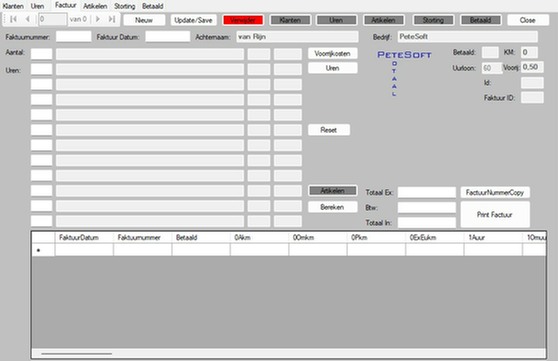Click the 0ExEukm column header

tap(435, 237)
